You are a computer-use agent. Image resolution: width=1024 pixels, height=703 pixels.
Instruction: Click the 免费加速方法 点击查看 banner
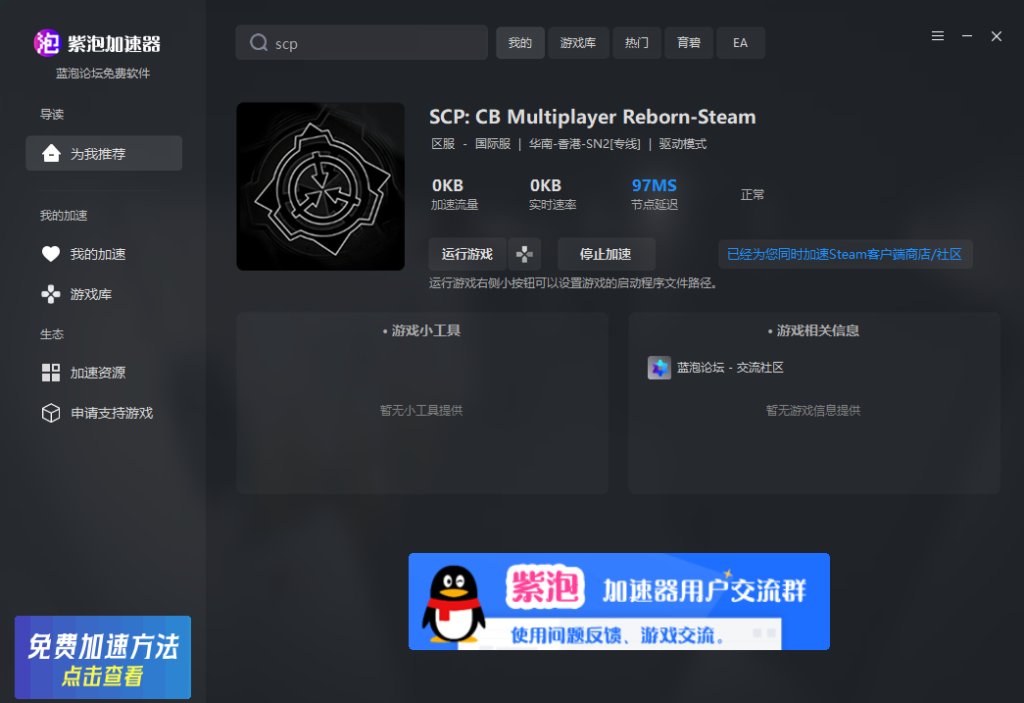103,657
